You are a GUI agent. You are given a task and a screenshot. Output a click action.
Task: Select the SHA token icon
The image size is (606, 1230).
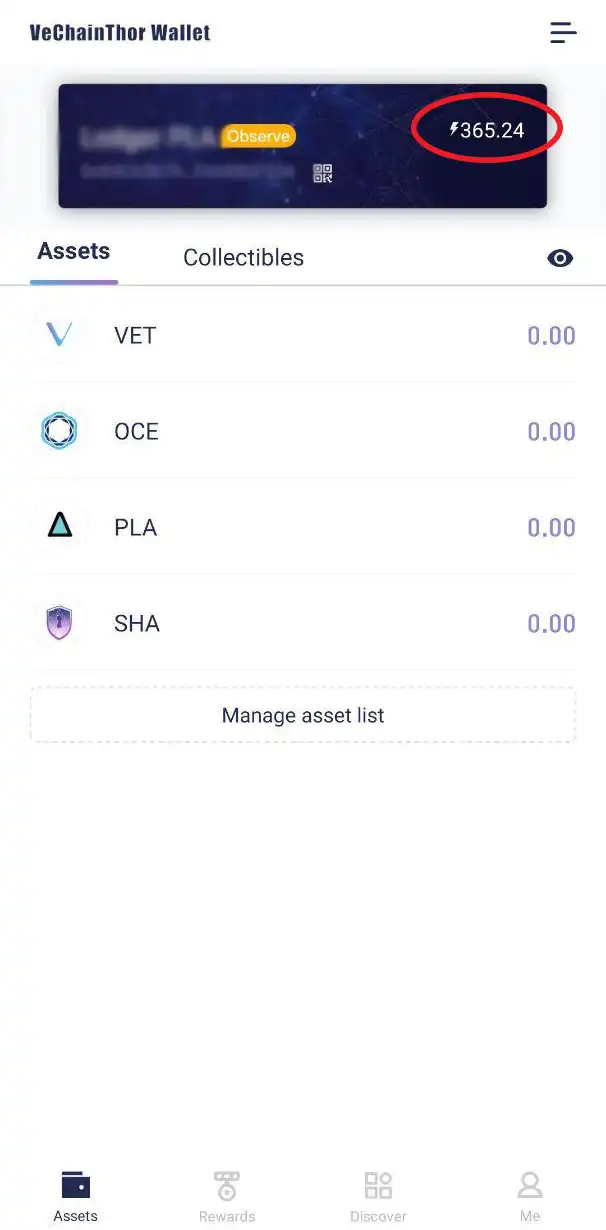tap(58, 623)
